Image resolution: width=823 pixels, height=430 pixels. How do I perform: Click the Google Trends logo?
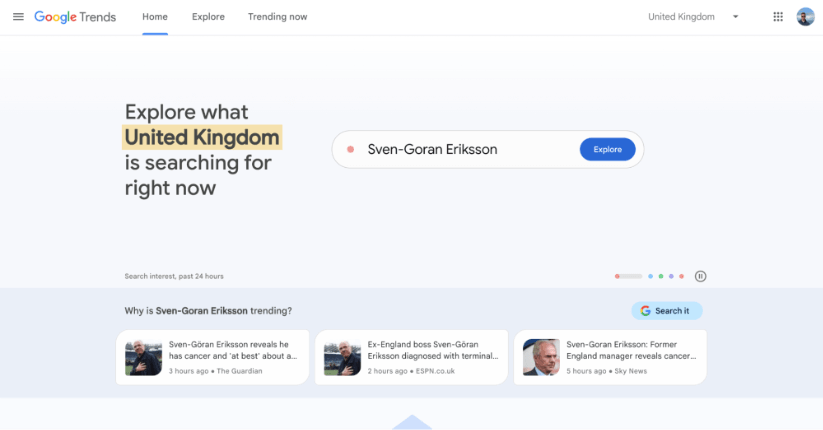coord(75,17)
